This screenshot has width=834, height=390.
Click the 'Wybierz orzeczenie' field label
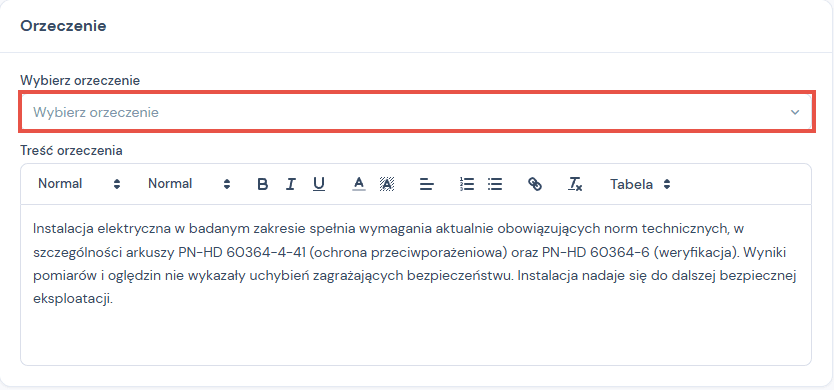click(80, 80)
